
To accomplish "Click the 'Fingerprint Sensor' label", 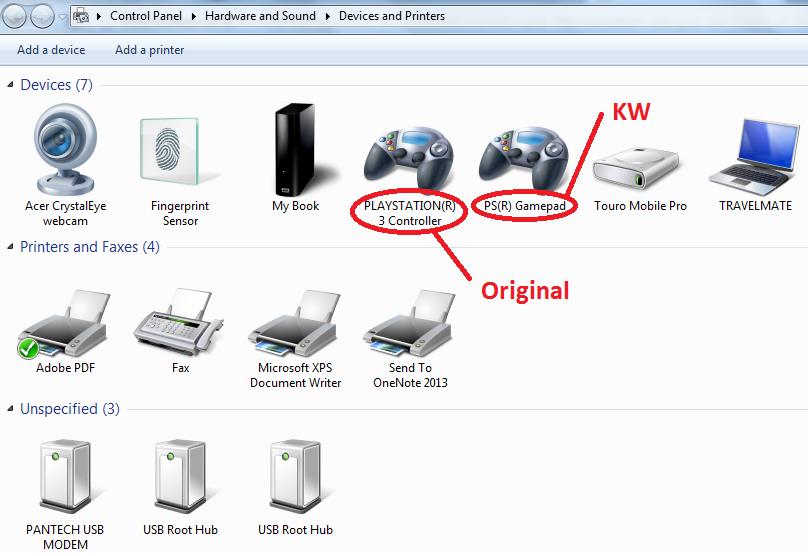I will (180, 213).
